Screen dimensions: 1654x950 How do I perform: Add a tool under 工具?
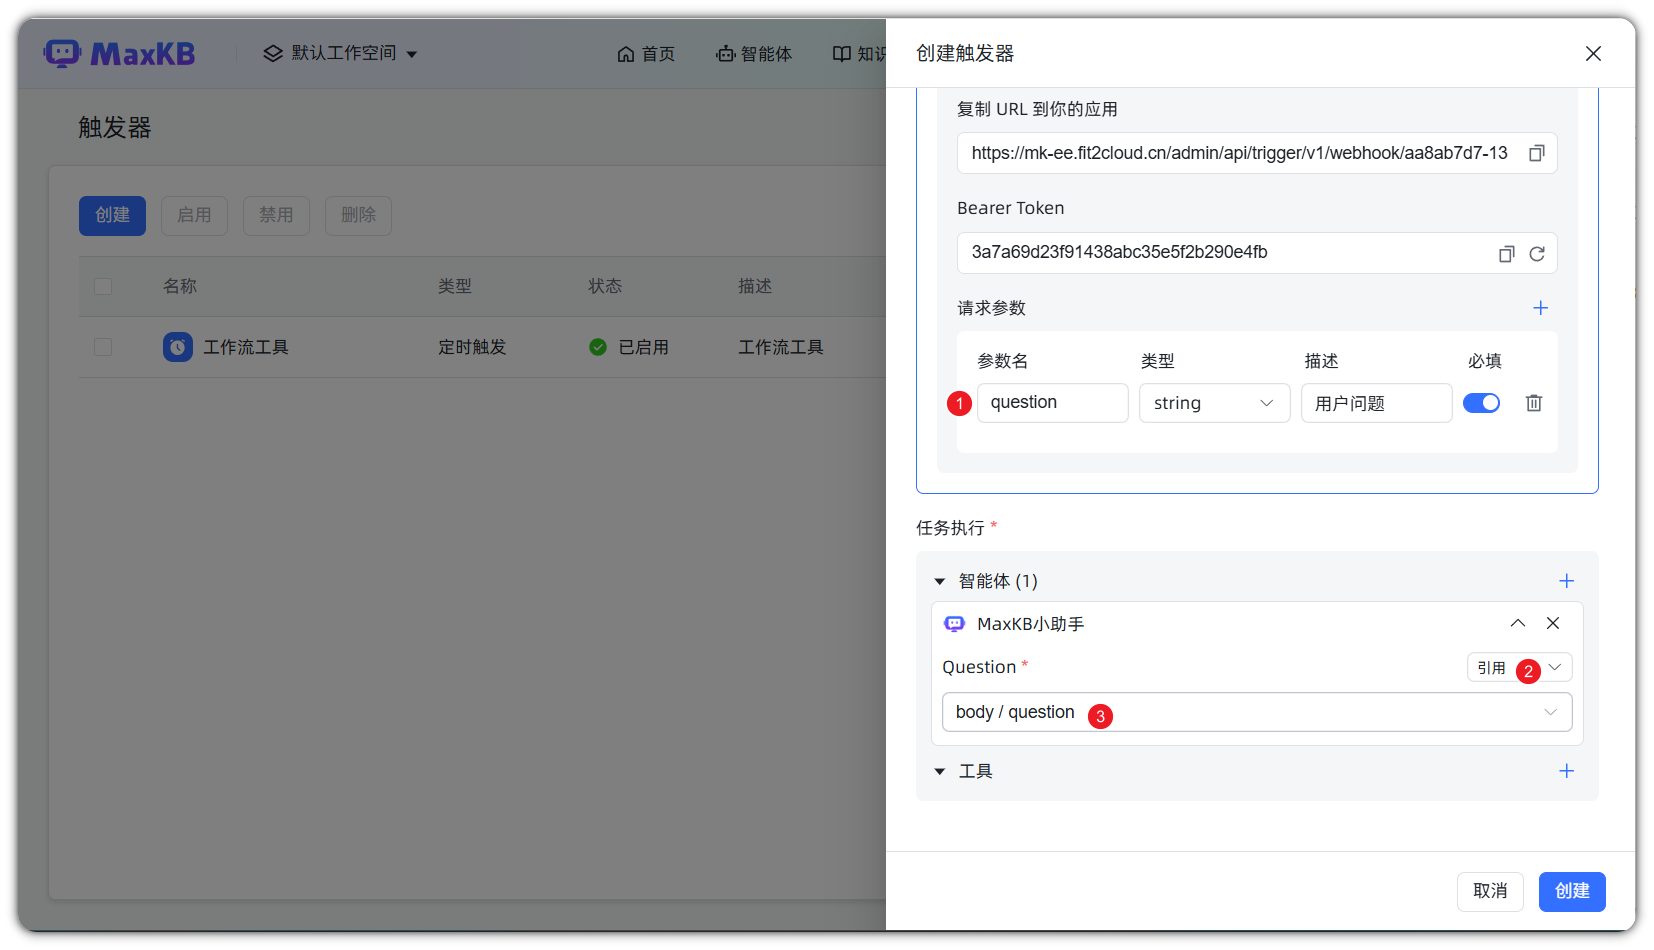[x=1567, y=771]
